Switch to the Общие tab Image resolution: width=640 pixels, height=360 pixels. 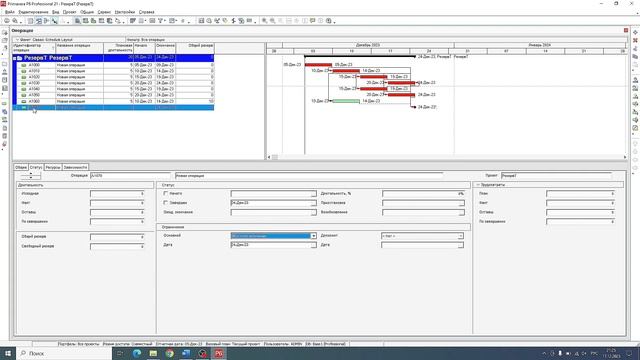coord(21,167)
